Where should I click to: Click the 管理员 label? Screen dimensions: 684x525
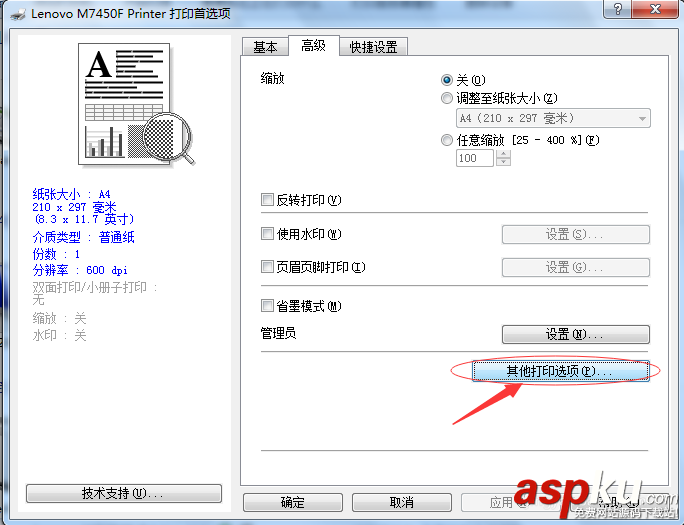(x=278, y=334)
